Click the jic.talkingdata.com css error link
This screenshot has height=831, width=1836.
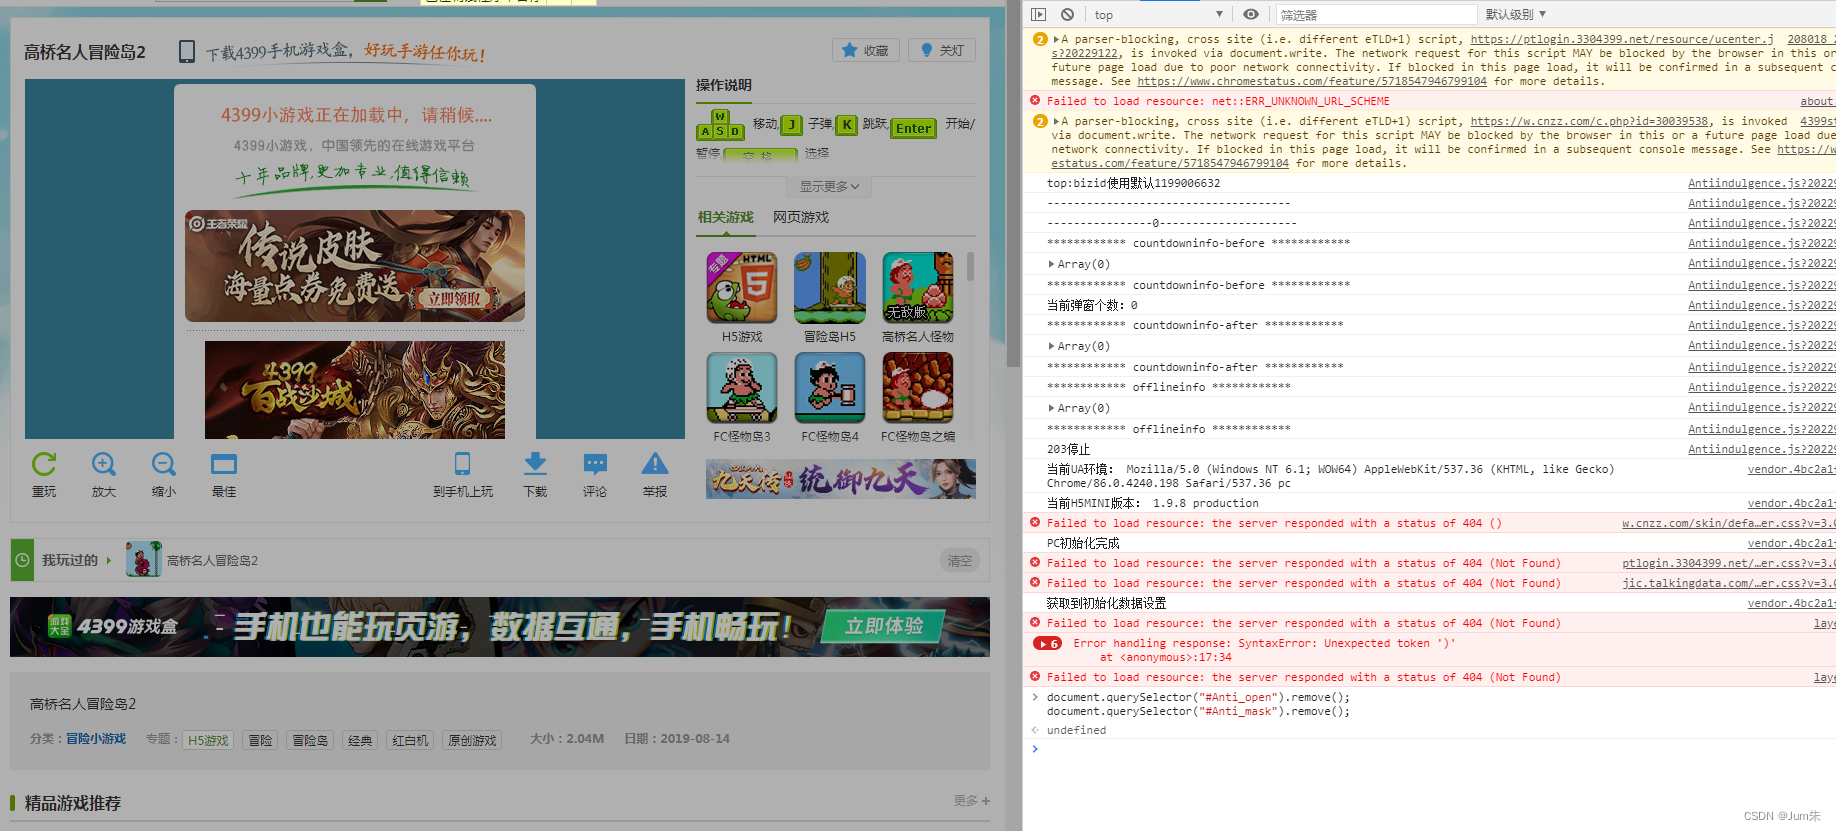point(1728,583)
